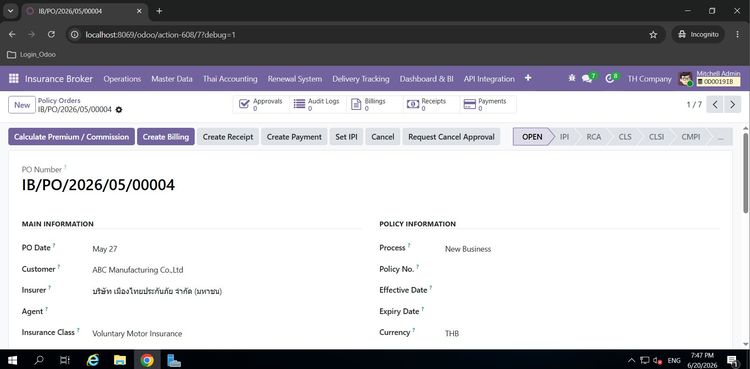Go to the next record arrow

pos(732,104)
